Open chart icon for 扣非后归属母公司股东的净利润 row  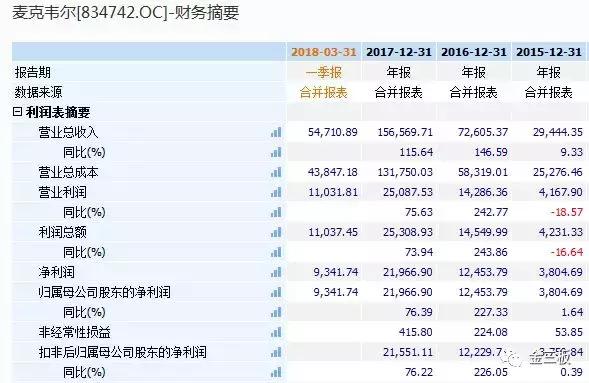coord(276,352)
